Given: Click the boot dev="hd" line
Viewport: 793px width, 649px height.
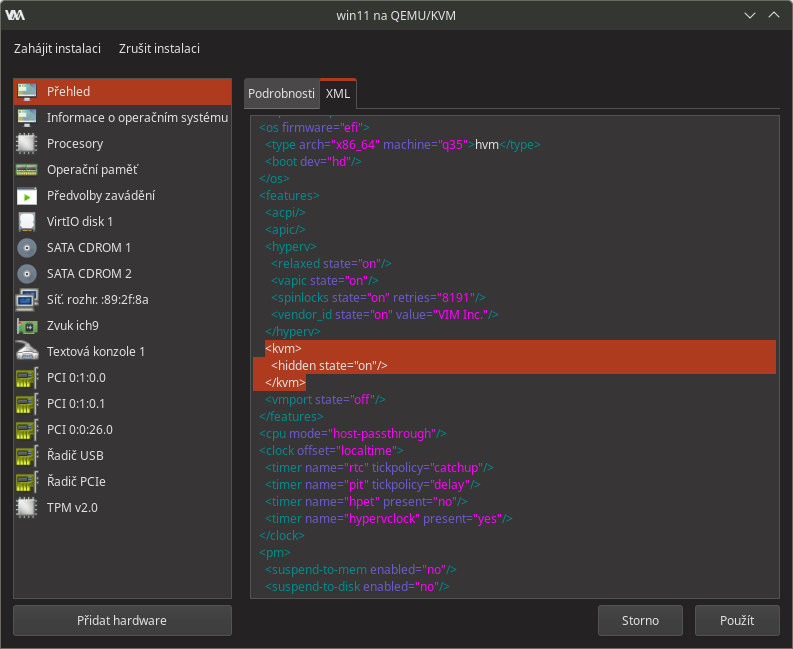Looking at the screenshot, I should 313,162.
